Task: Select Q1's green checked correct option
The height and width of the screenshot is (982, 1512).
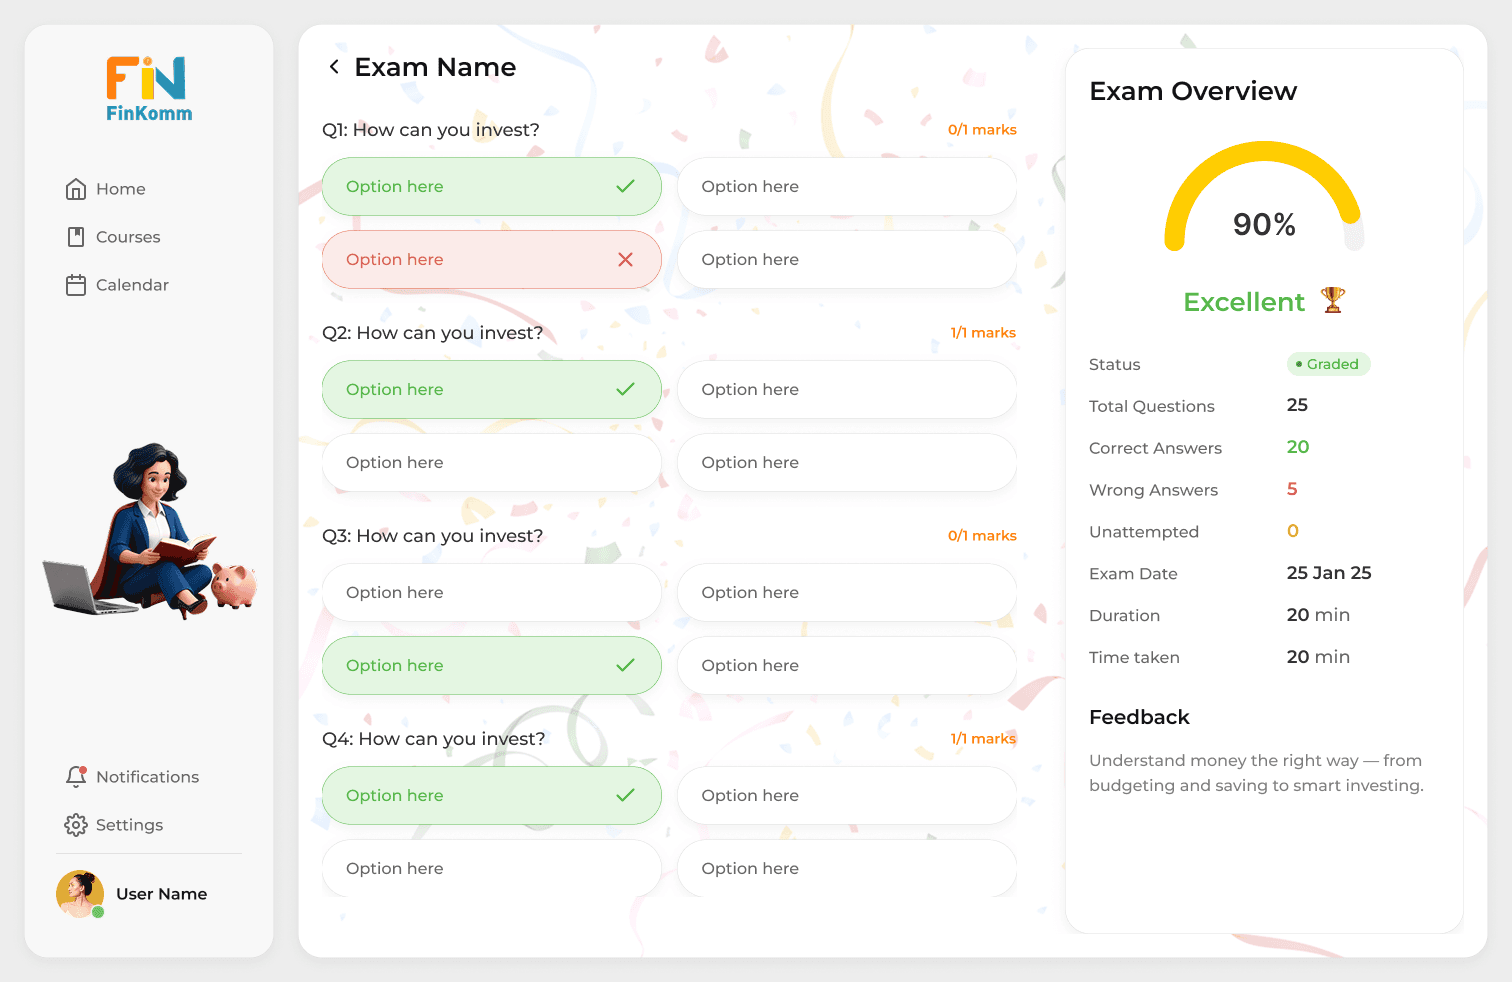Action: tap(491, 187)
